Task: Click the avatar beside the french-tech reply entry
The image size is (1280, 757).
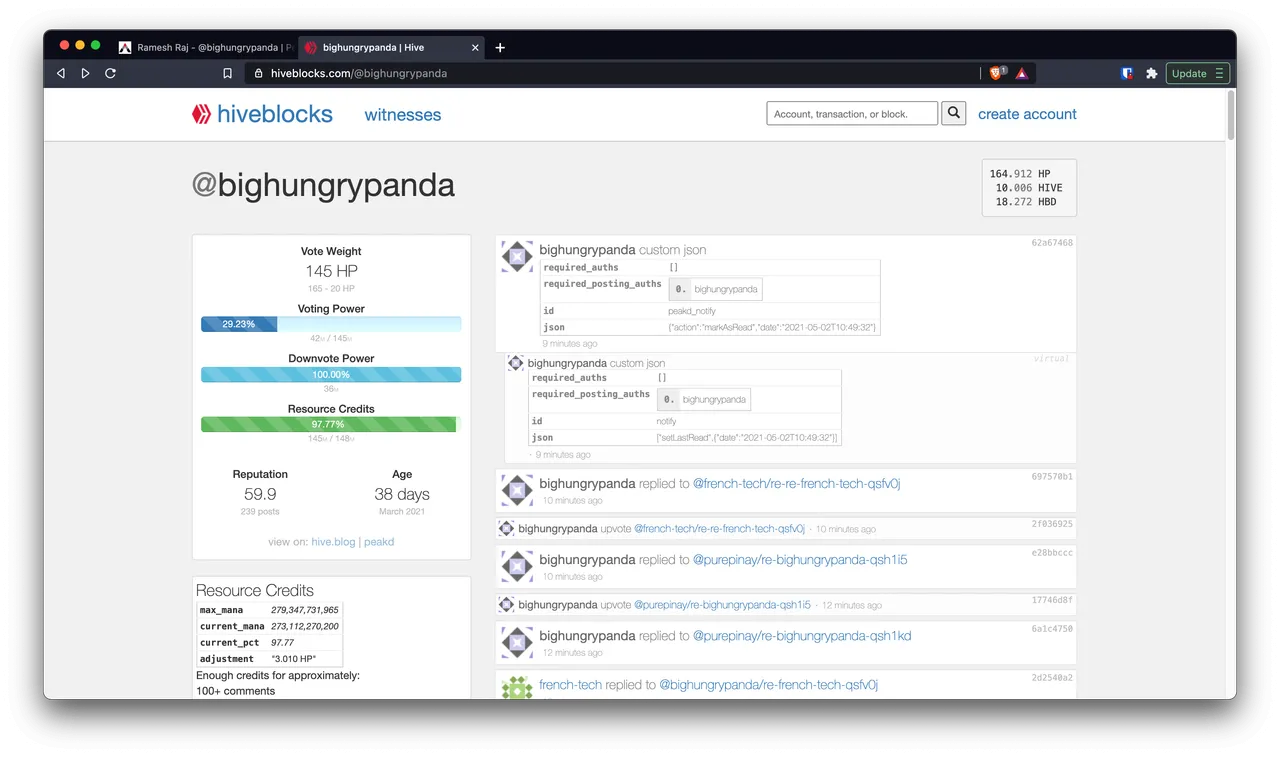Action: 517,490
